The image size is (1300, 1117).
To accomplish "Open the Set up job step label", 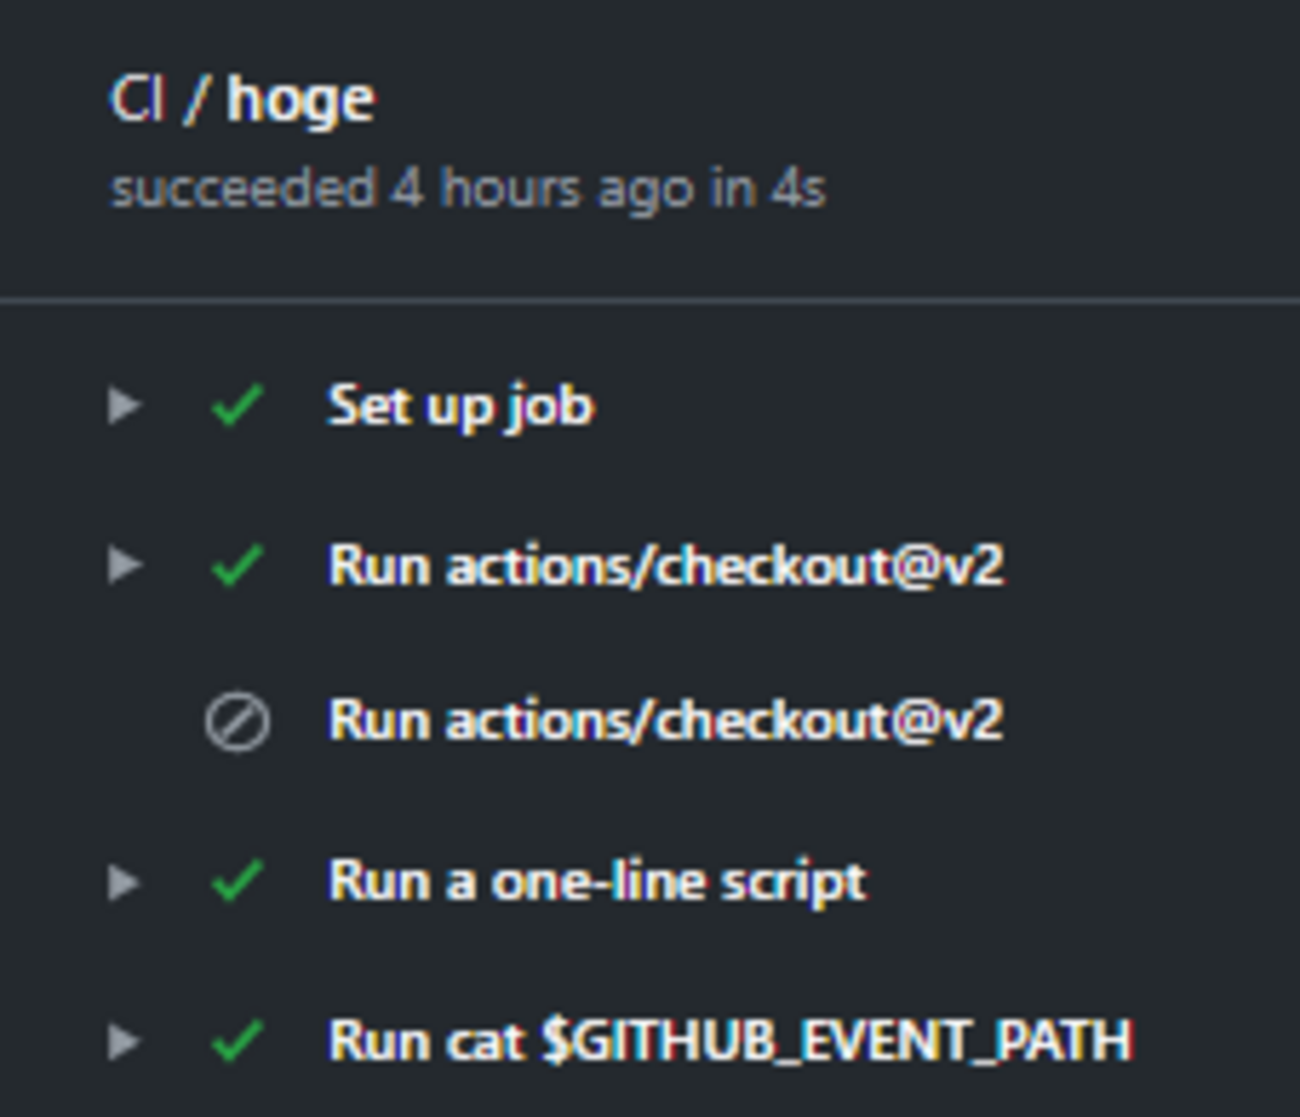I will point(460,406).
